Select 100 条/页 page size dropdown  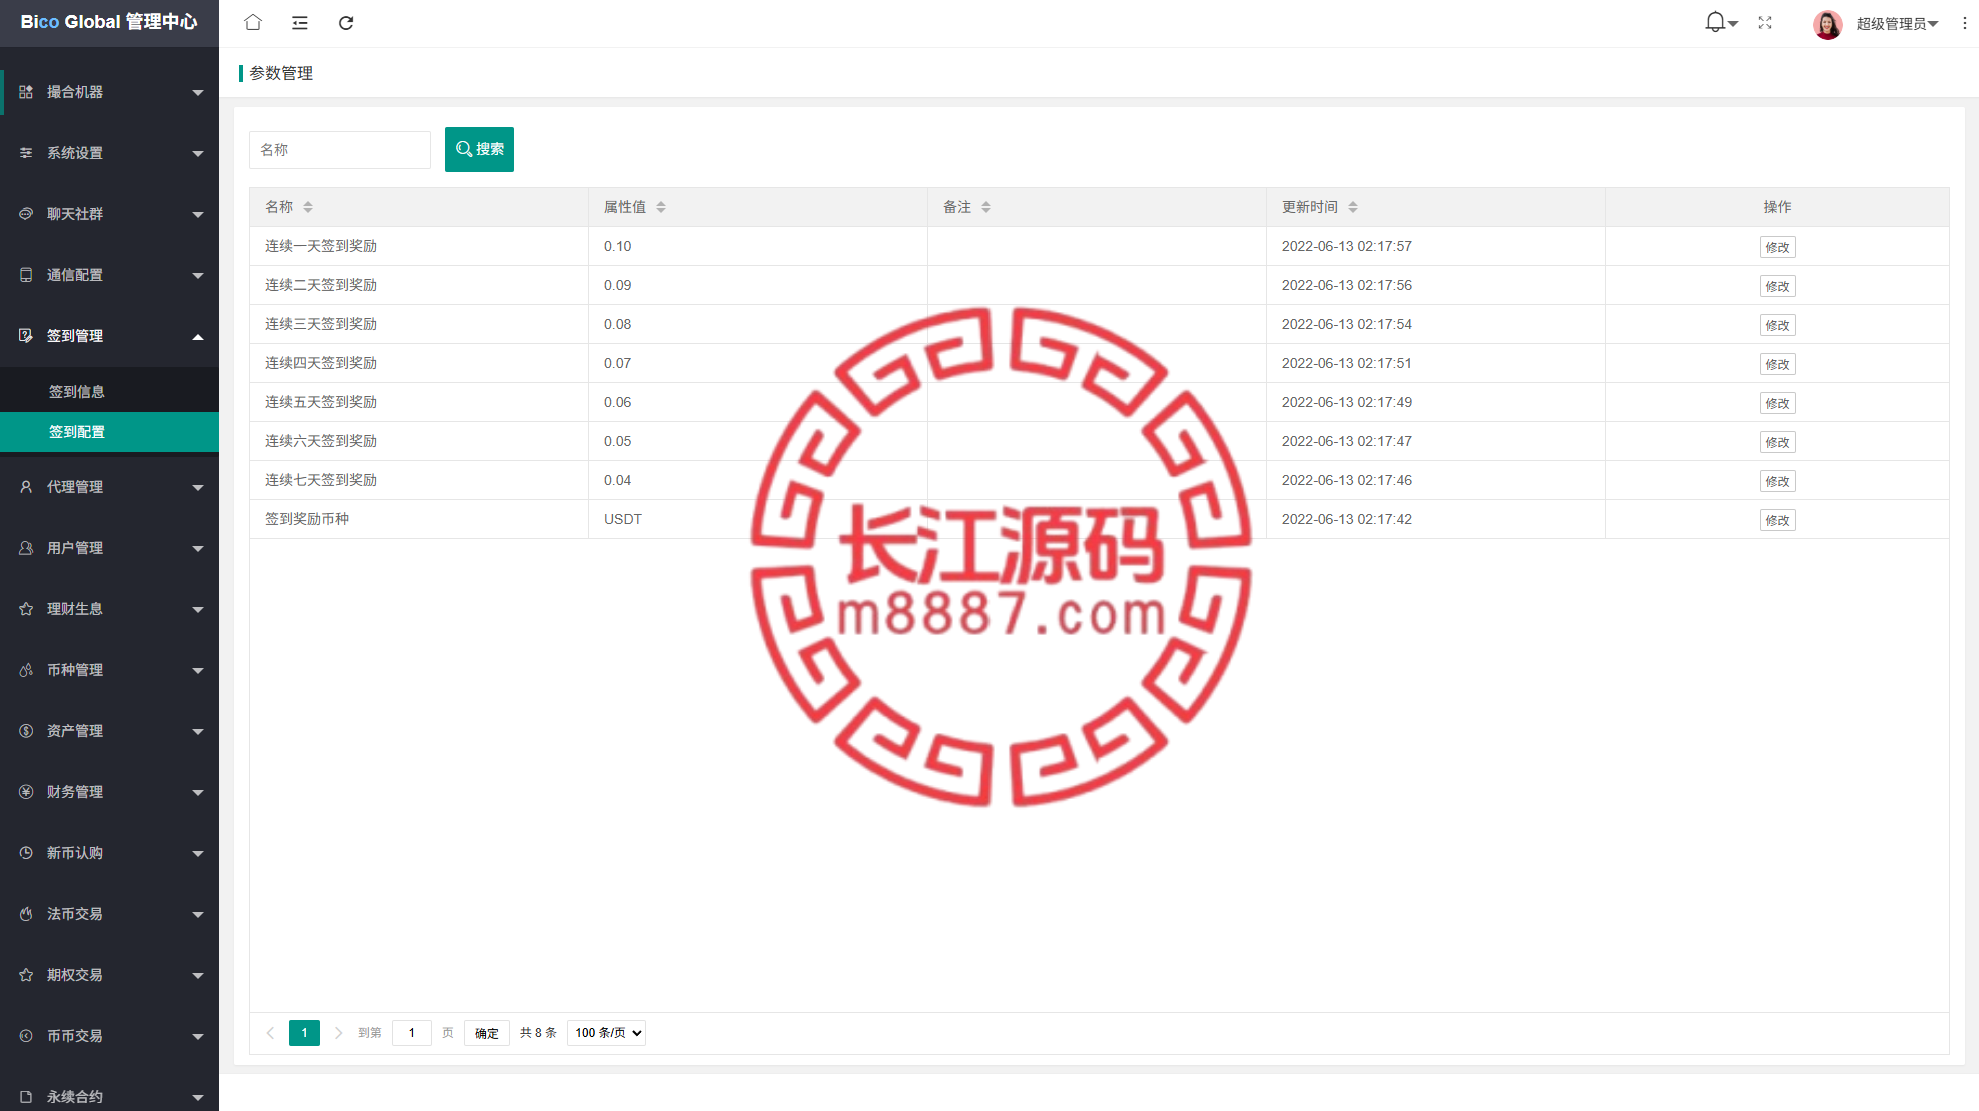pos(606,1033)
